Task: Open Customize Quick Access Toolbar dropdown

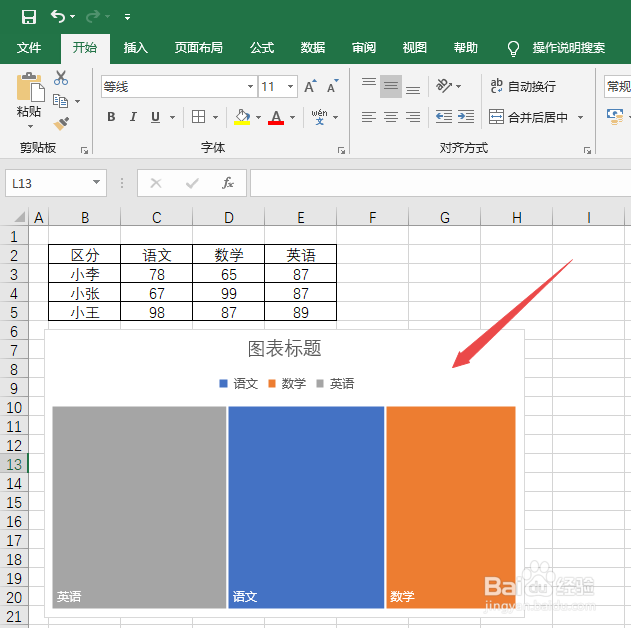Action: coord(127,16)
